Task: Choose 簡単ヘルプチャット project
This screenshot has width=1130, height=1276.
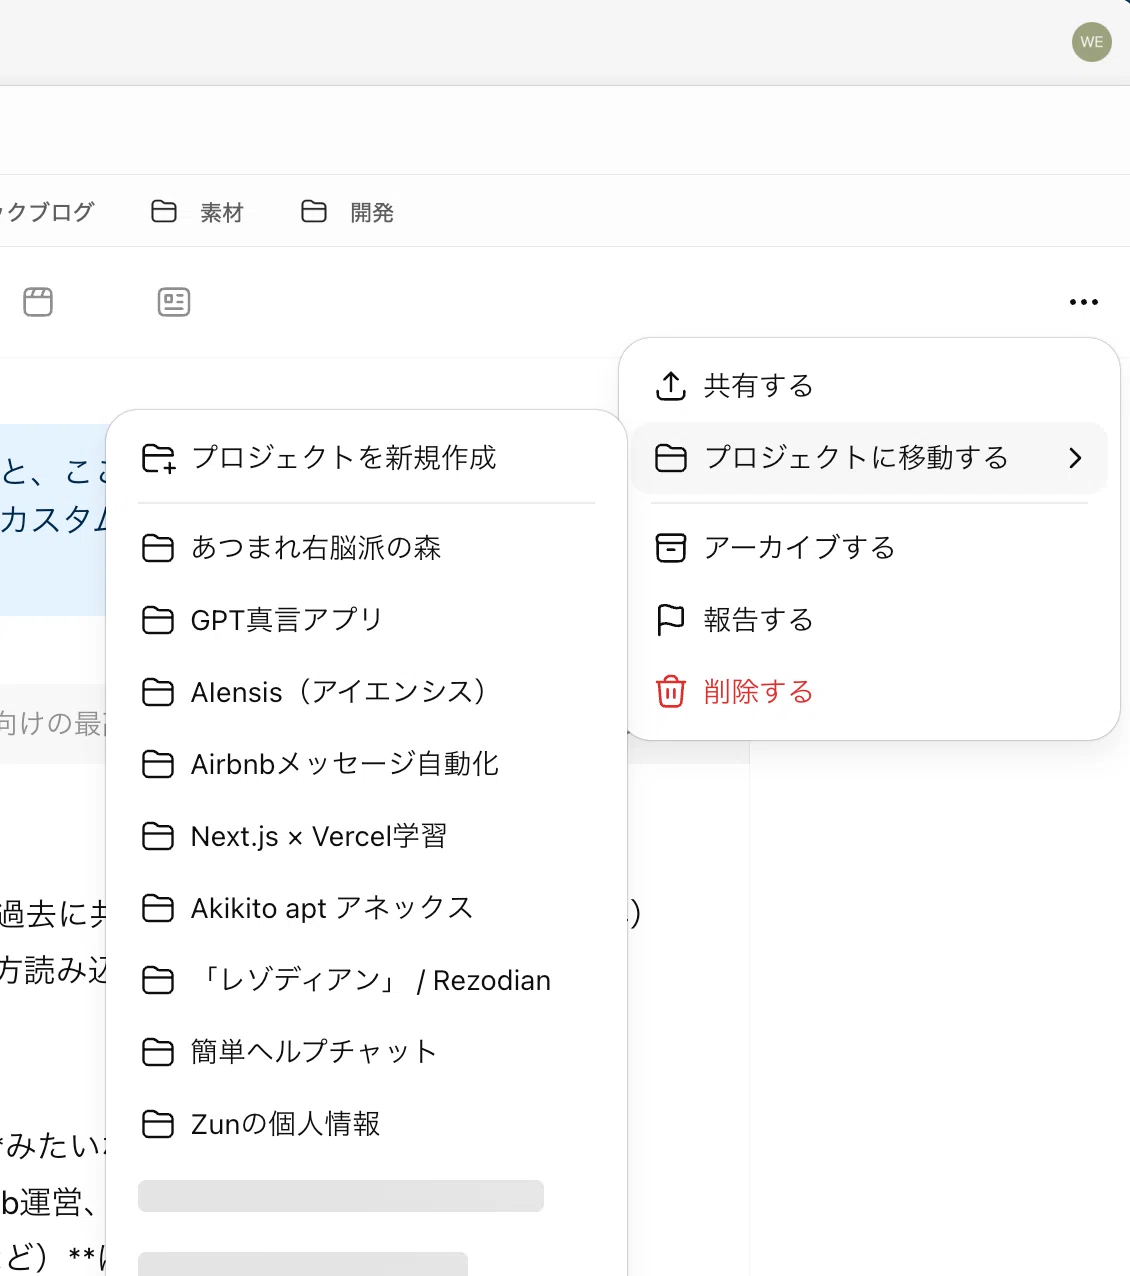Action: (x=366, y=1052)
